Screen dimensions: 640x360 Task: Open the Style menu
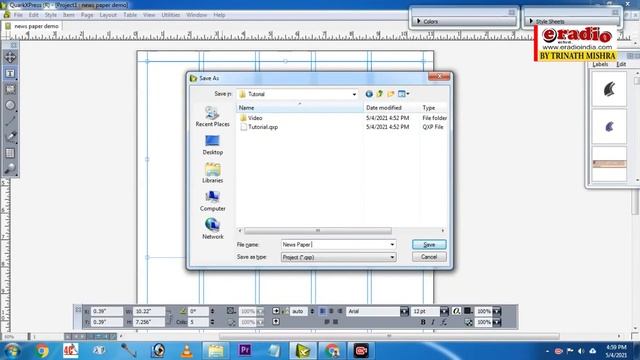pos(51,15)
